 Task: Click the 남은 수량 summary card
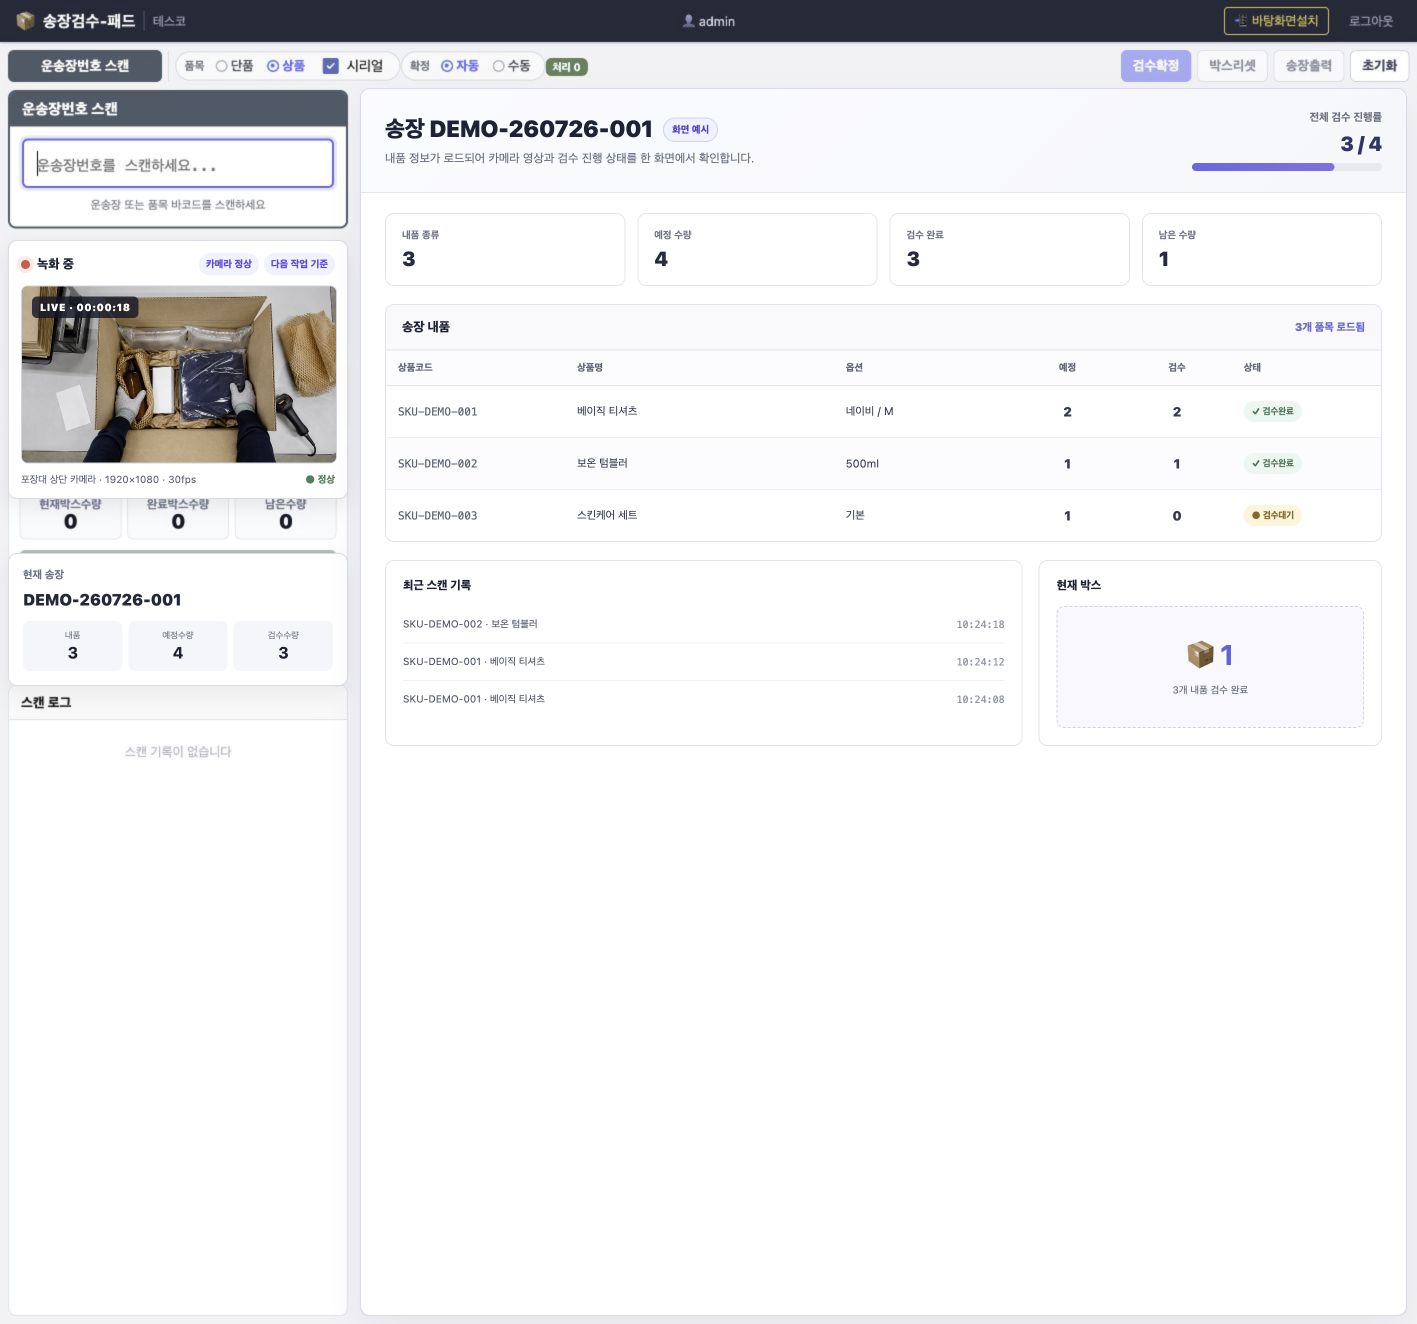1262,249
